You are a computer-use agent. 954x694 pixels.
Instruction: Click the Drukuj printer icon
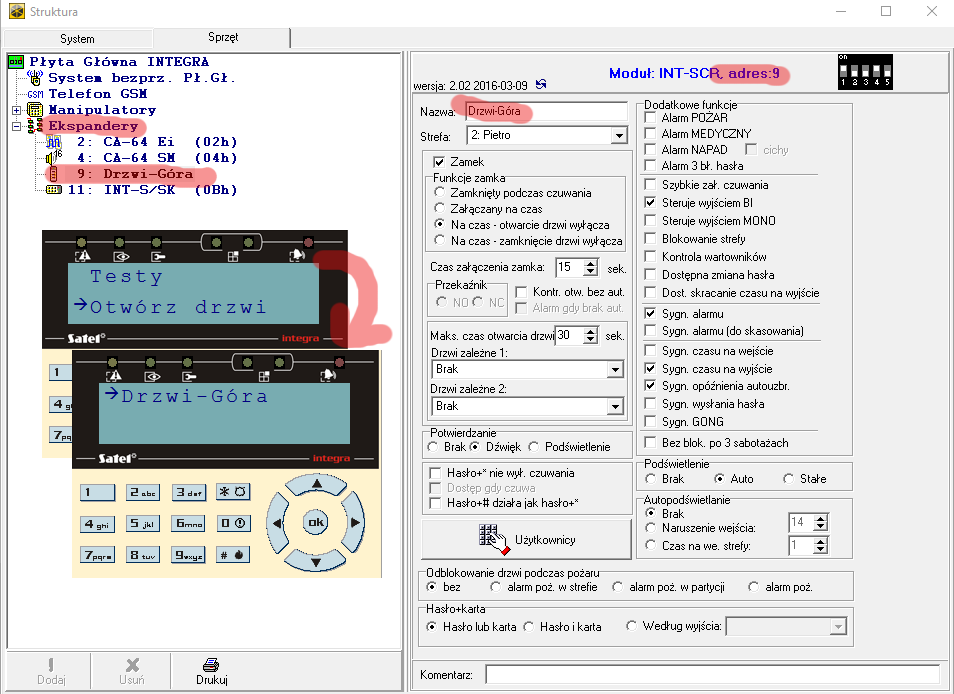[211, 665]
